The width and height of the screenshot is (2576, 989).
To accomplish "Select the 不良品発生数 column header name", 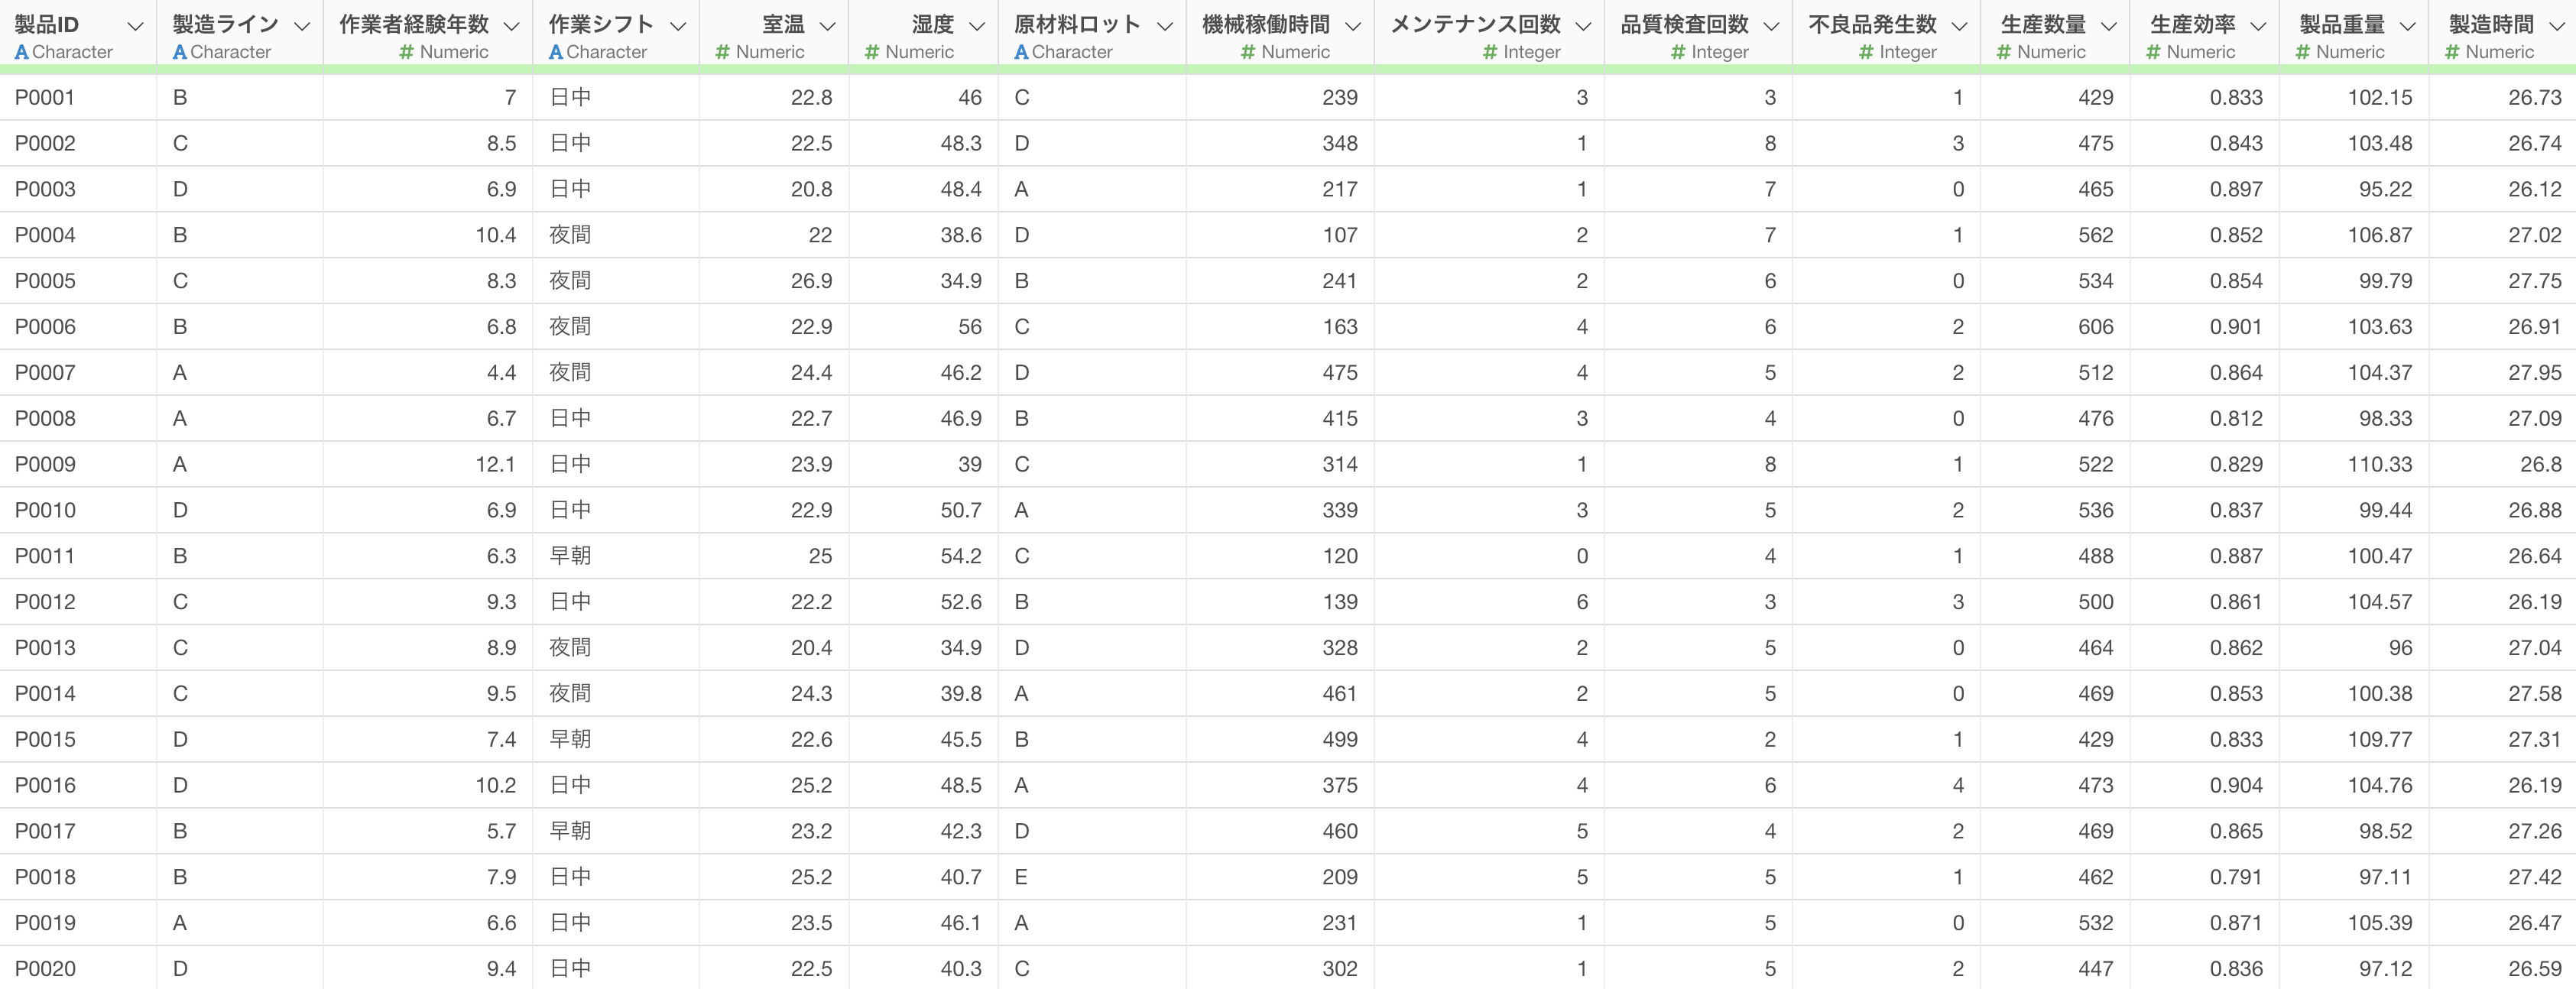I will tap(1873, 25).
